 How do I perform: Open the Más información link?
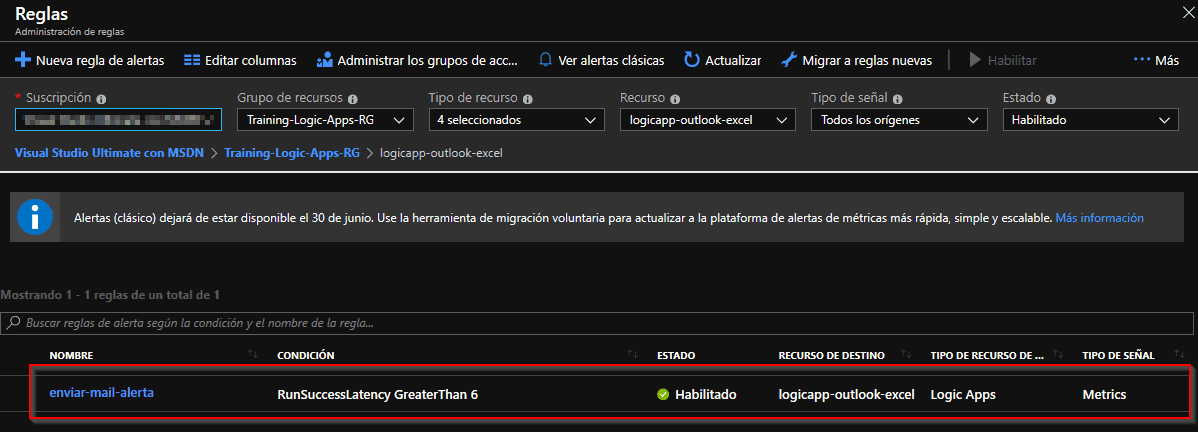(1099, 218)
